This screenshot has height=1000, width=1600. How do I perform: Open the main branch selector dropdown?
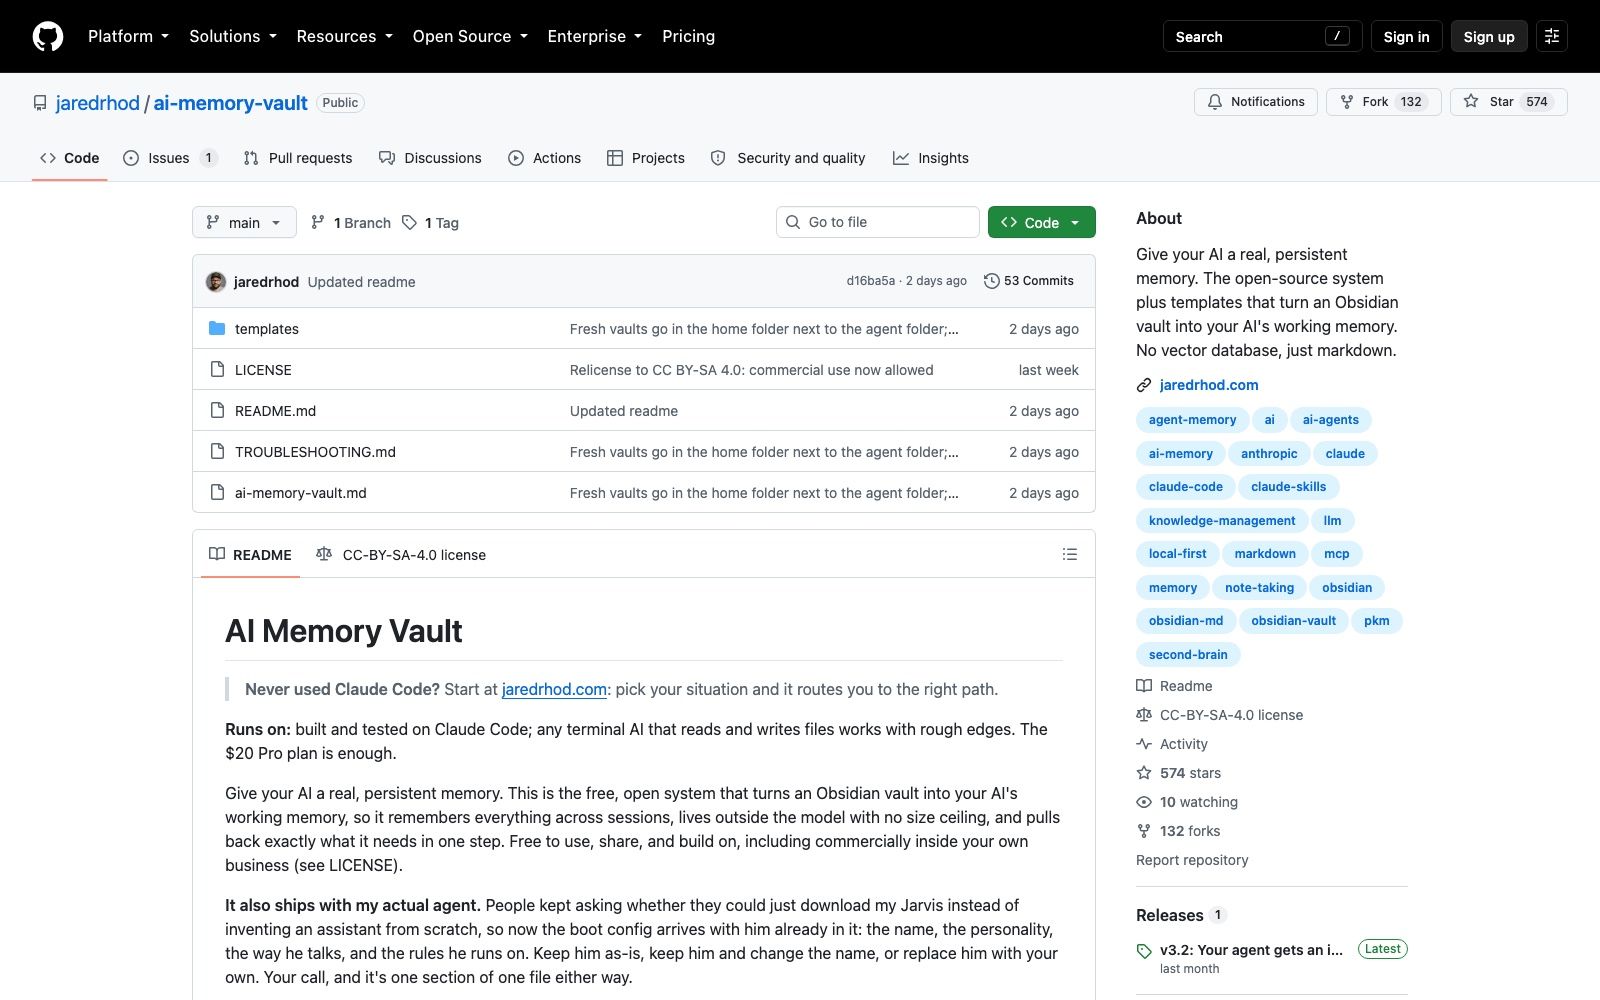244,222
